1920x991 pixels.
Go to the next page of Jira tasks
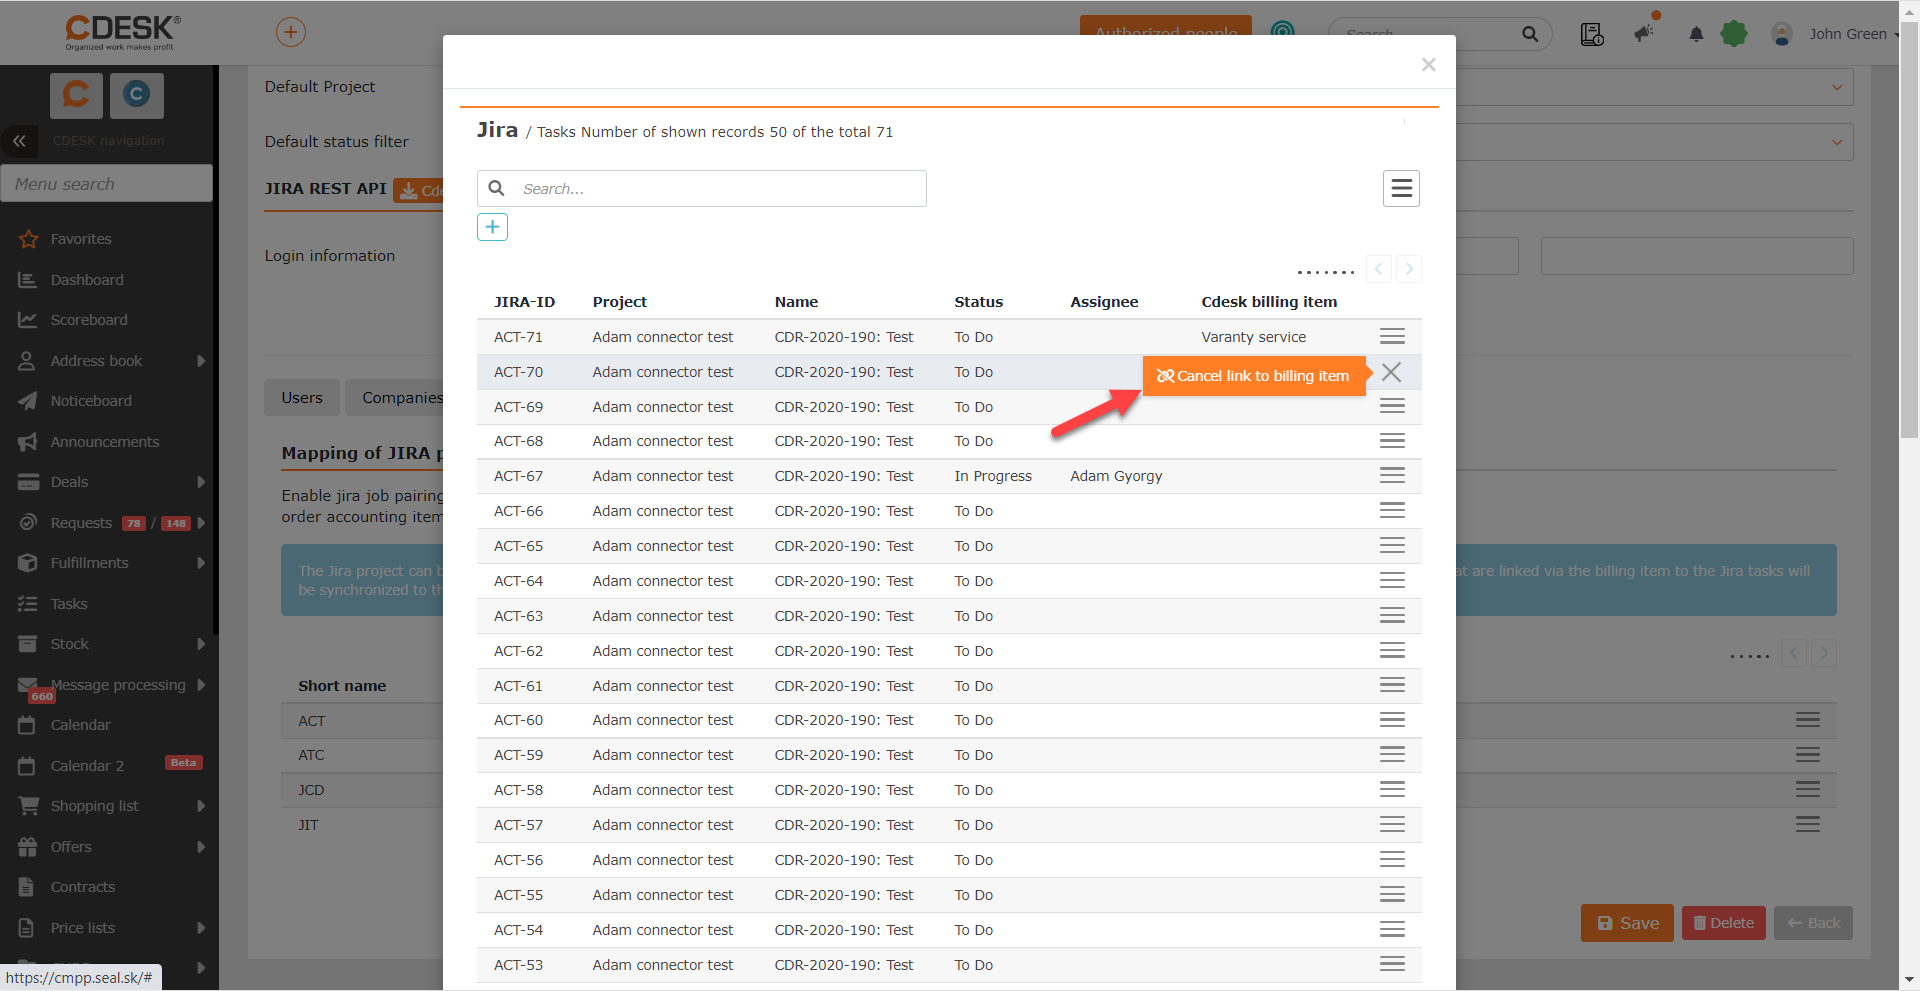pyautogui.click(x=1409, y=269)
